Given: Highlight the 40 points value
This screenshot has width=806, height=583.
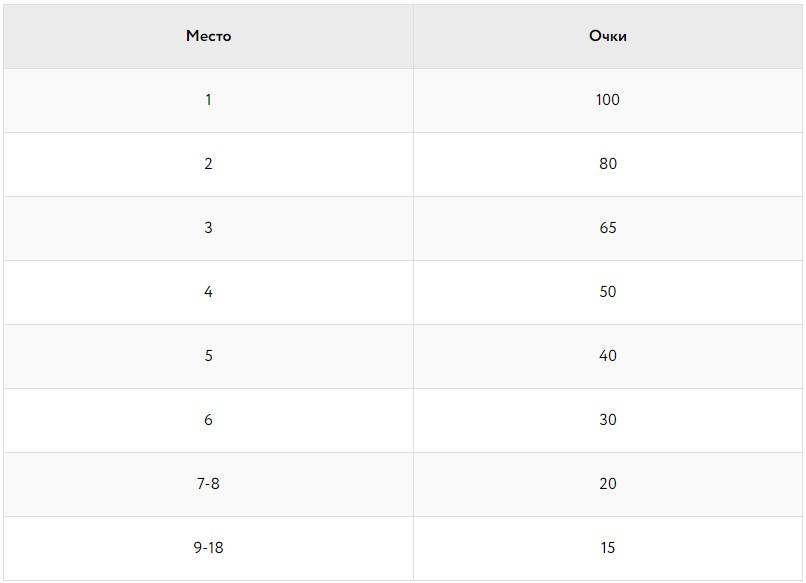Looking at the screenshot, I should click(608, 356).
